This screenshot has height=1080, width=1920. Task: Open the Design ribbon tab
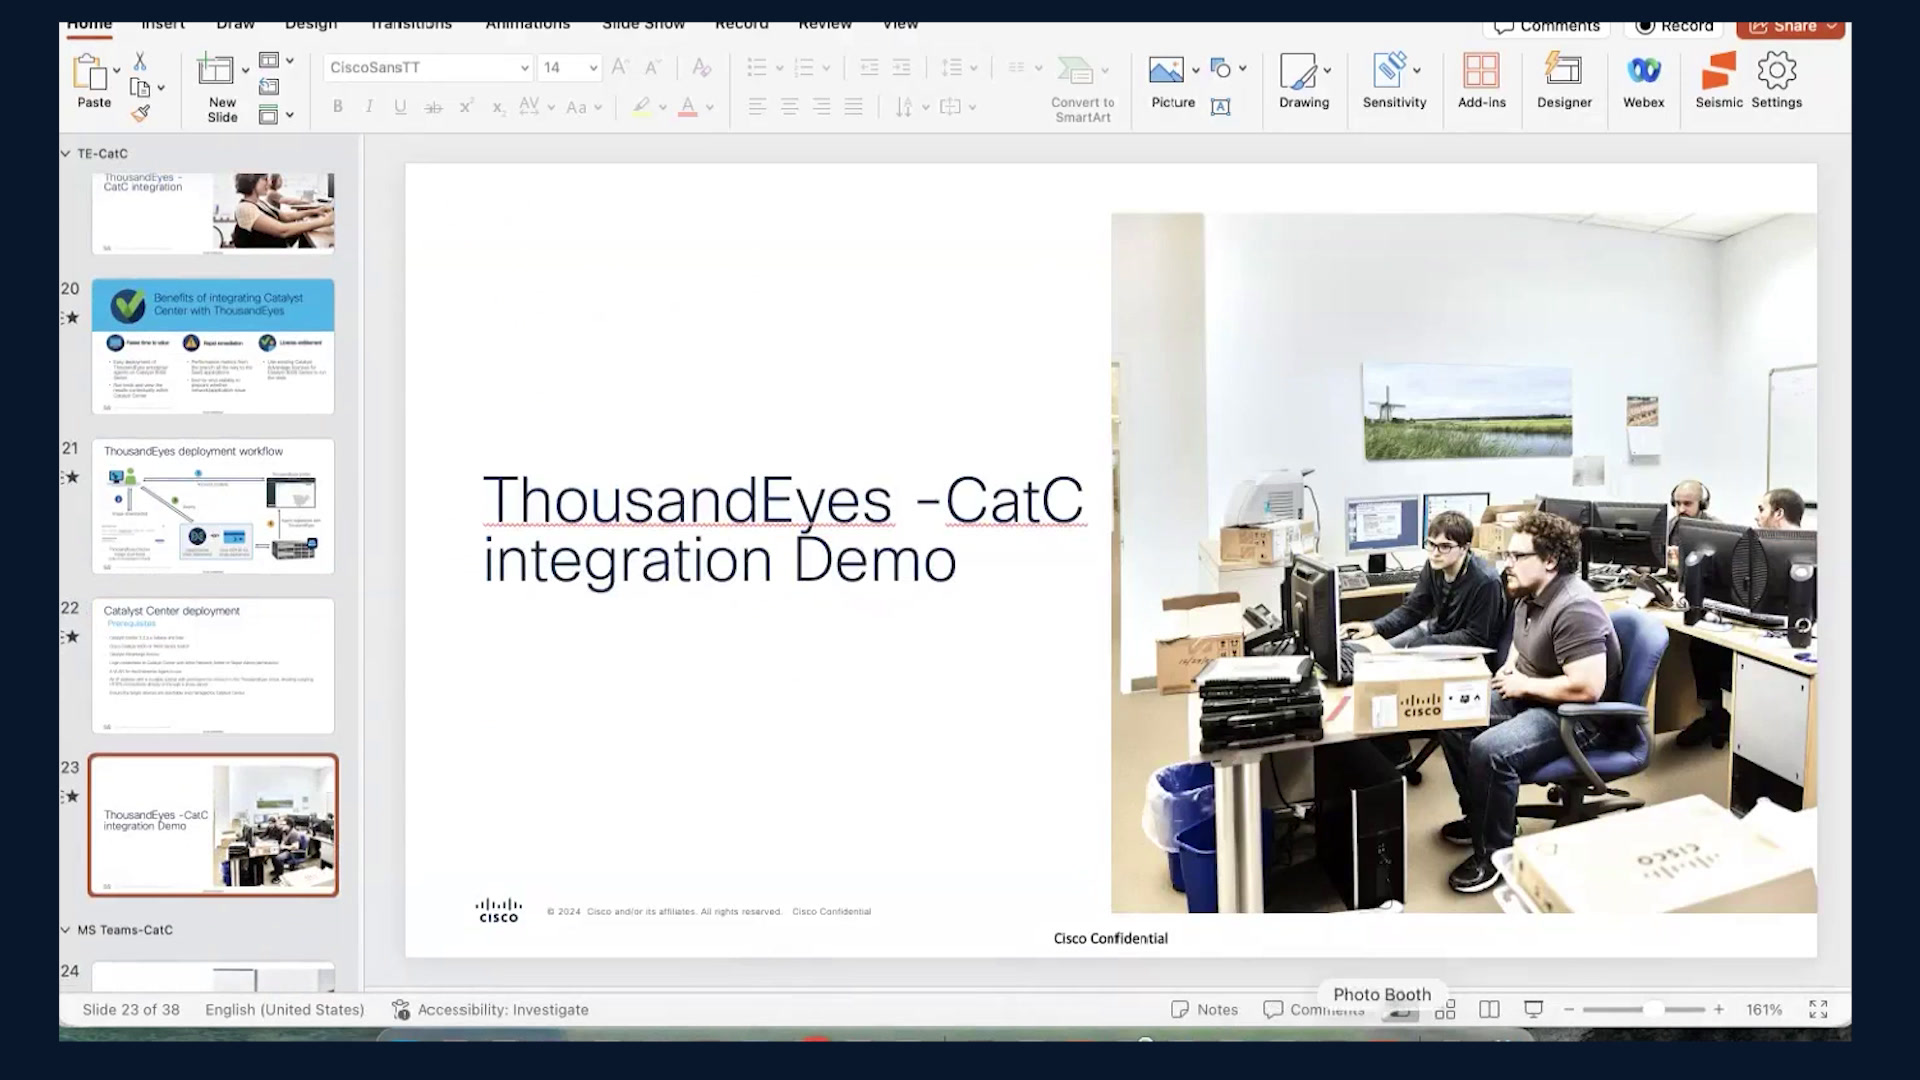[x=311, y=24]
